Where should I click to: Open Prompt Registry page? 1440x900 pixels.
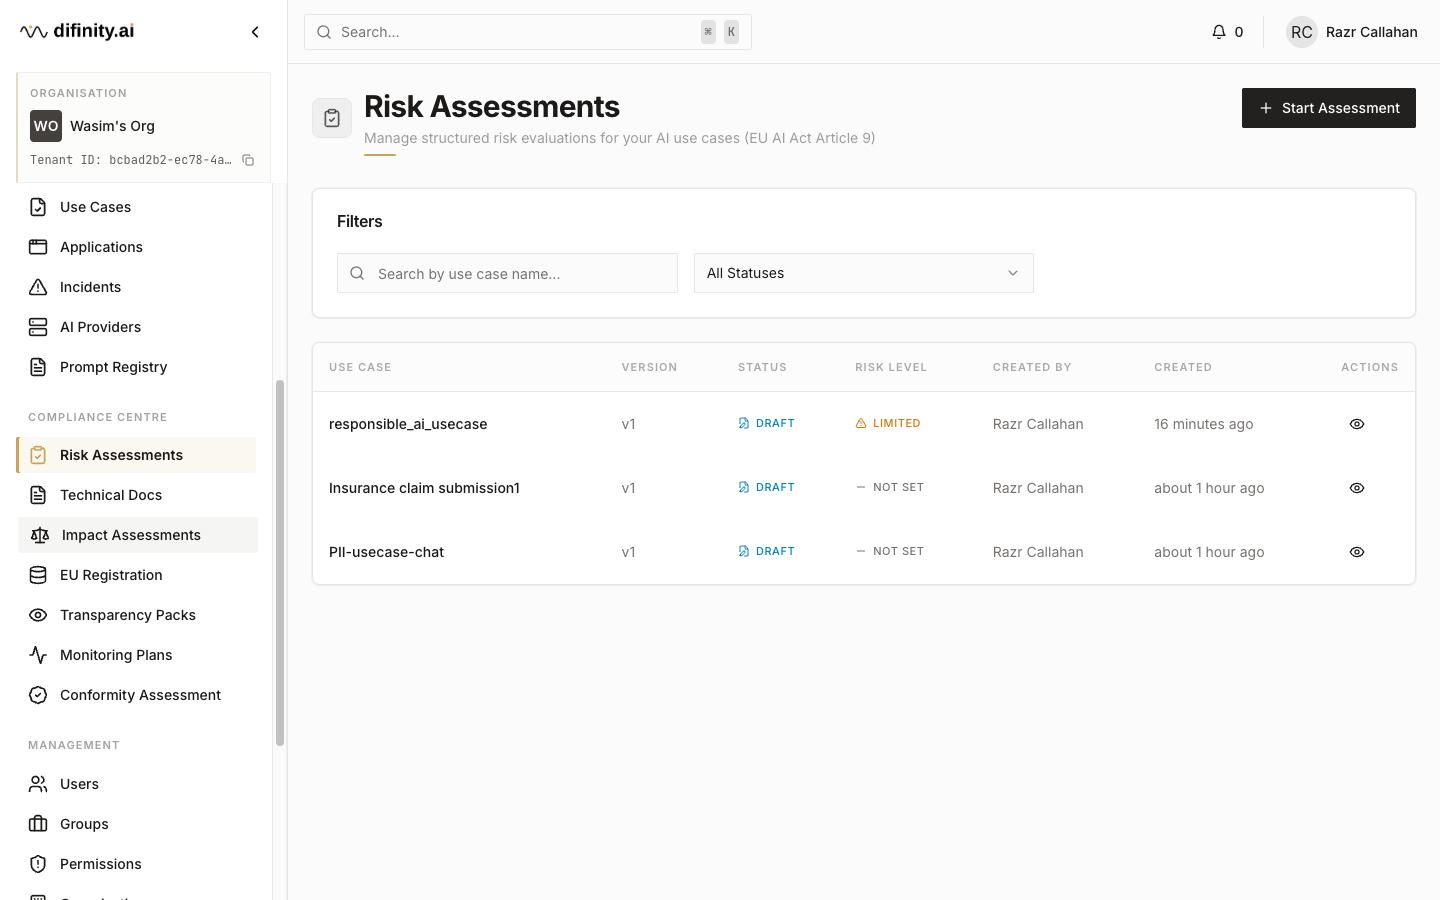137,367
